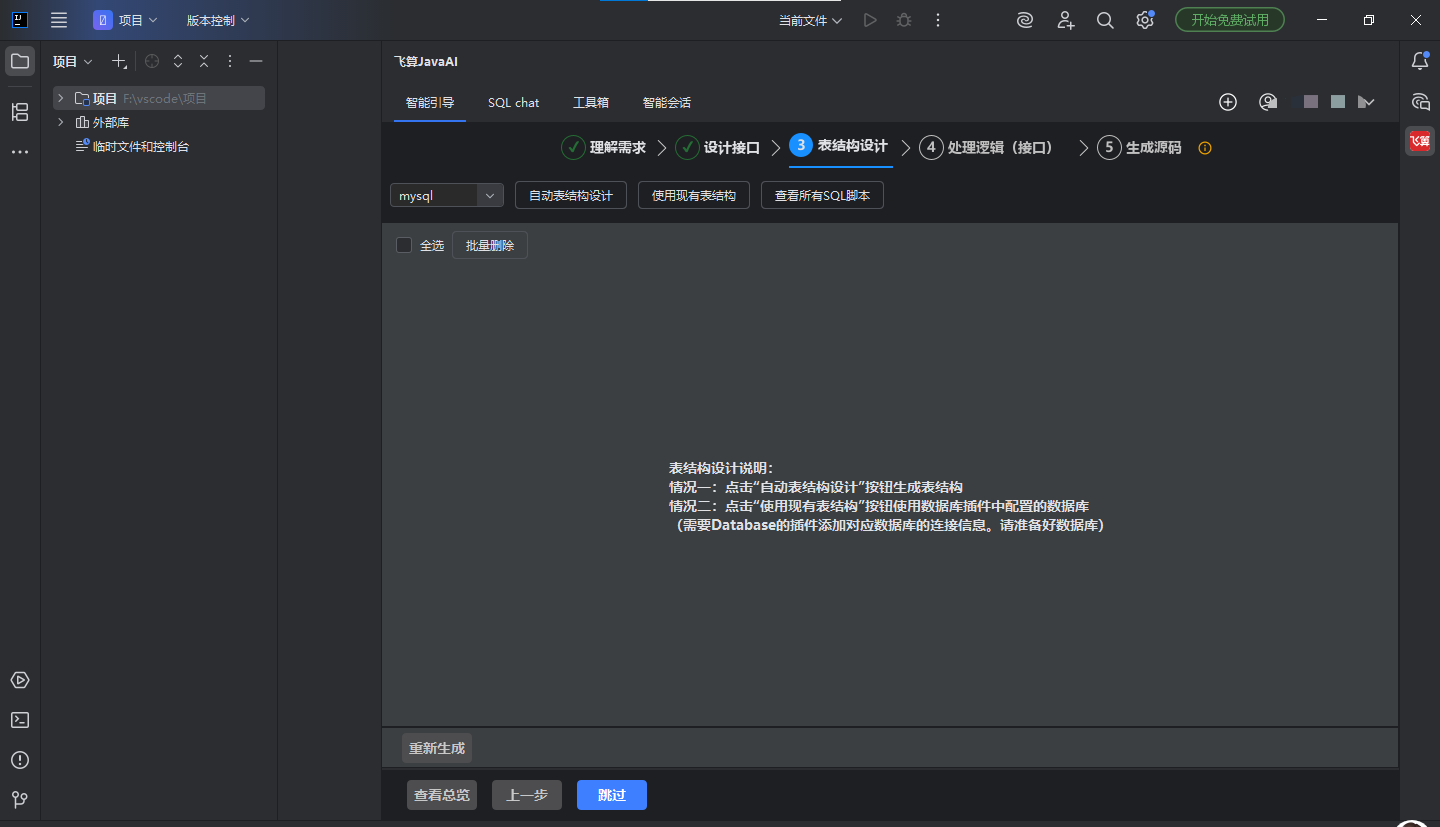The height and width of the screenshot is (827, 1440).
Task: Open the main hamburger menu
Action: click(59, 20)
